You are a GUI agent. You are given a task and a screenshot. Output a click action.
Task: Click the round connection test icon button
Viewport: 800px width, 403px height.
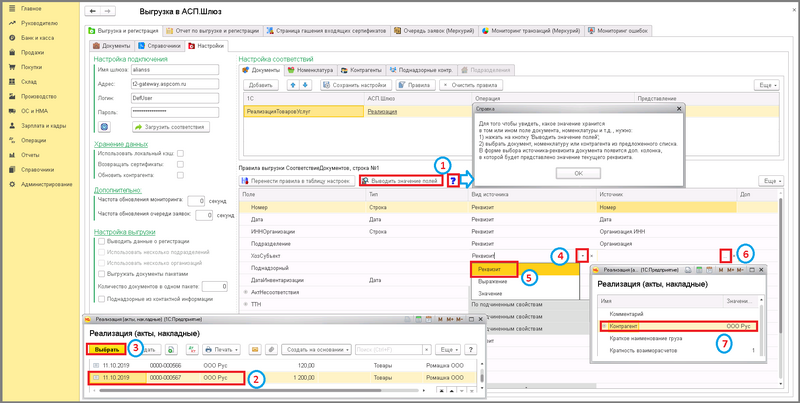click(x=104, y=127)
